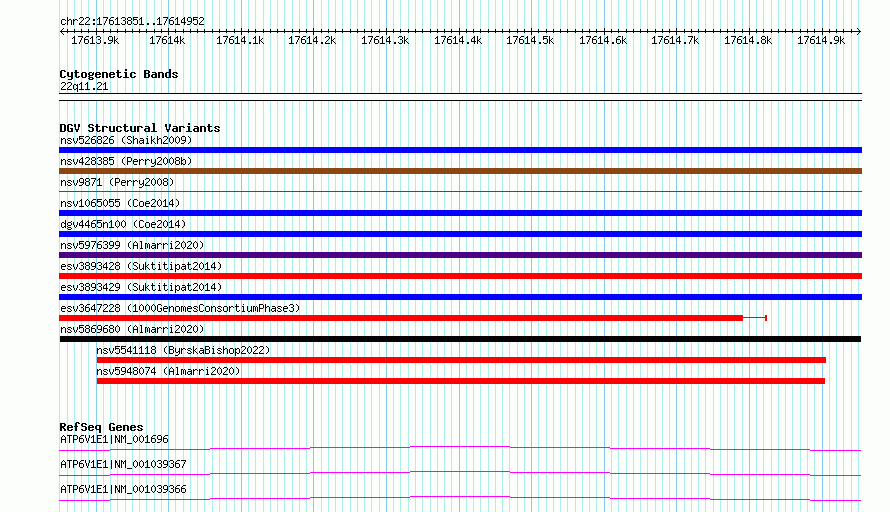Click the DGV Structural Variants track title
The image size is (890, 512).
(140, 128)
